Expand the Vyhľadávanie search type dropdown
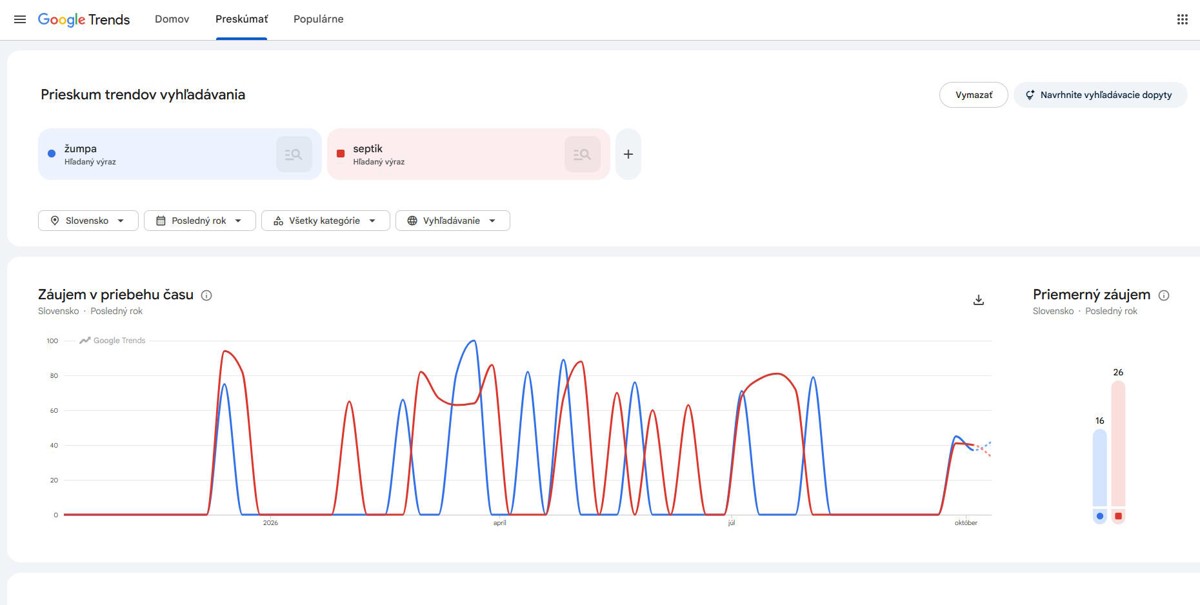Viewport: 1200px width, 605px height. click(x=452, y=221)
